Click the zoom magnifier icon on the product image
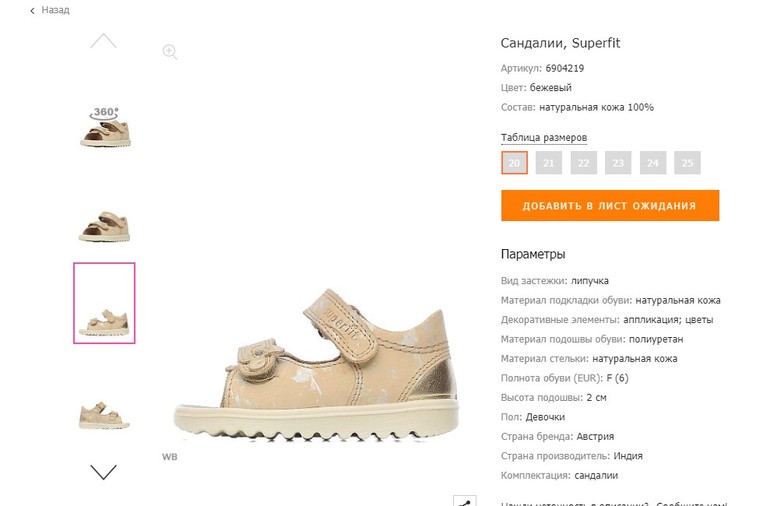Image resolution: width=770 pixels, height=506 pixels. pos(170,52)
